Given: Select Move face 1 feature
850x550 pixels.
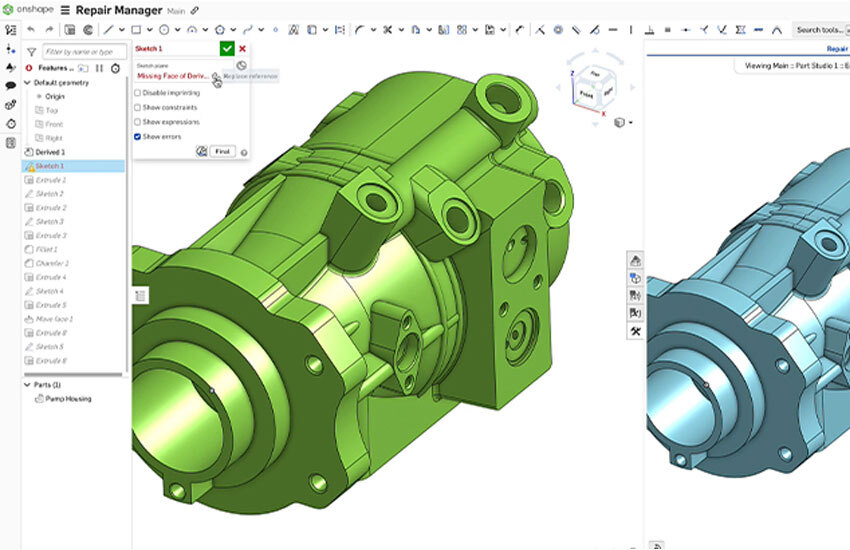Looking at the screenshot, I should click(54, 319).
